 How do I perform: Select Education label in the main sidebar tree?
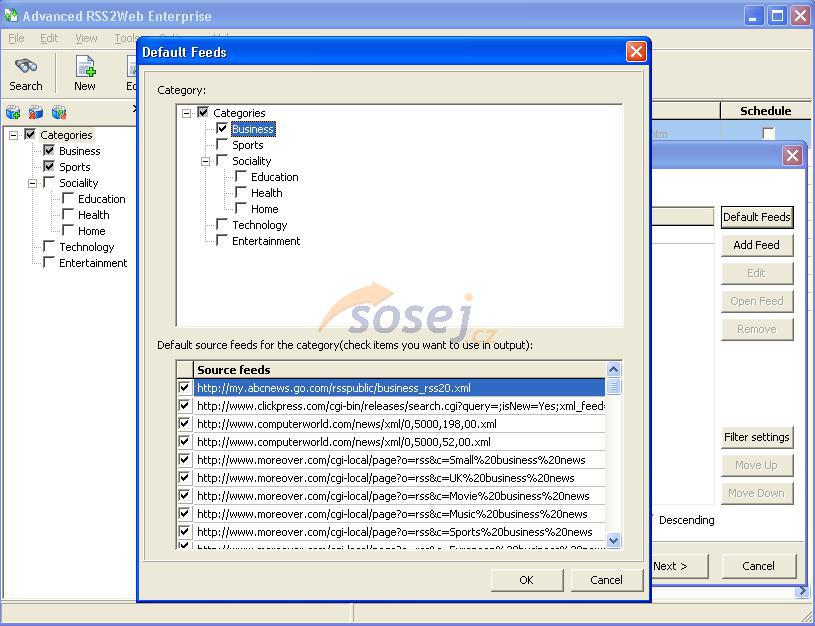[101, 199]
